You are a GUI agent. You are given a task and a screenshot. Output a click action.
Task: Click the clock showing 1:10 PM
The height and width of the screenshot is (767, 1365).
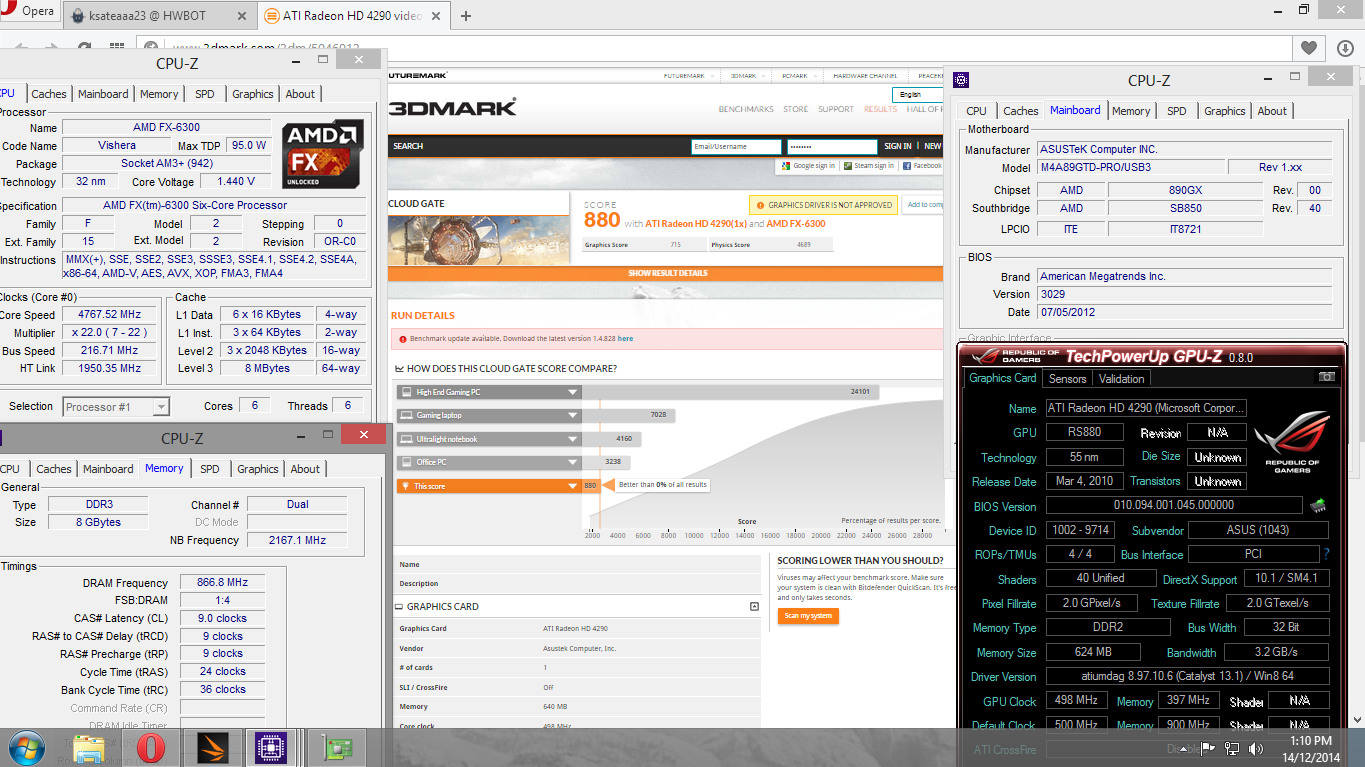click(1313, 741)
